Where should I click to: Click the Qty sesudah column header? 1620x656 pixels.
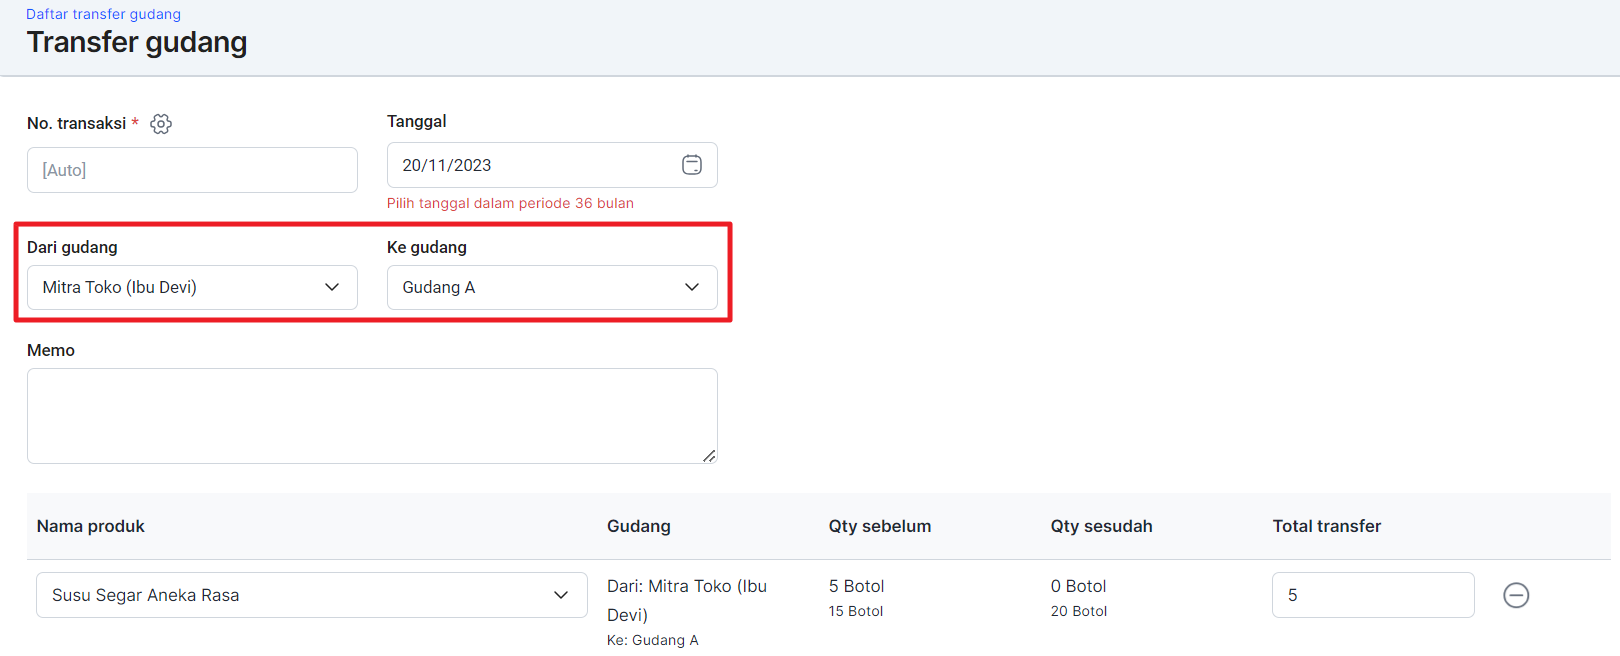pyautogui.click(x=1101, y=526)
